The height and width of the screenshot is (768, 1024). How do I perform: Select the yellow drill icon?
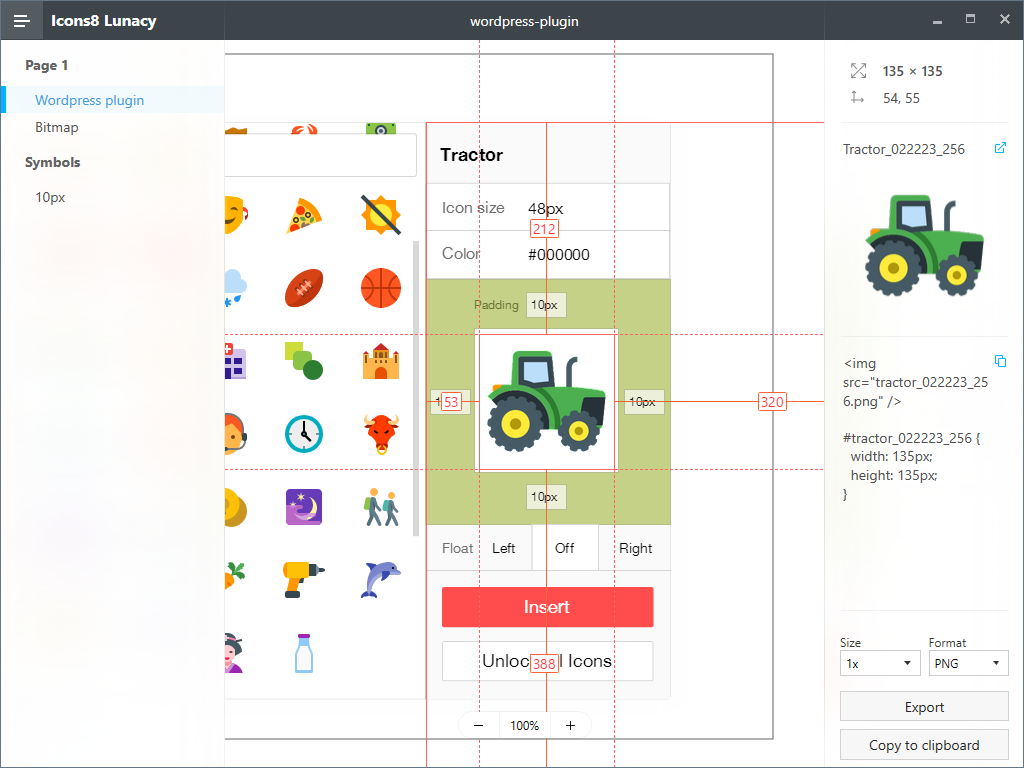pyautogui.click(x=304, y=579)
